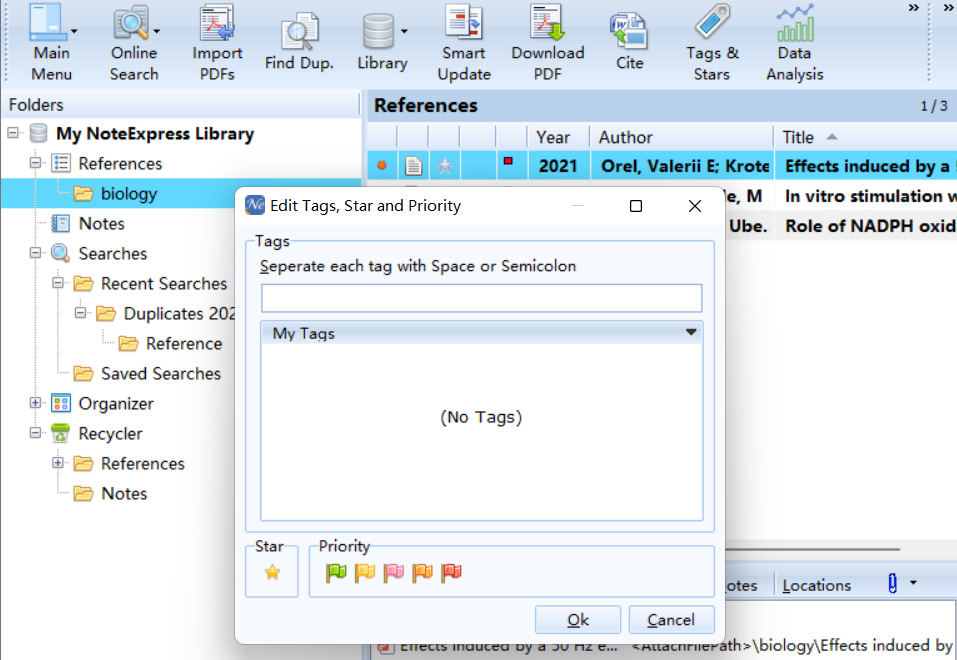Click the "2021" year cell

pyautogui.click(x=558, y=166)
